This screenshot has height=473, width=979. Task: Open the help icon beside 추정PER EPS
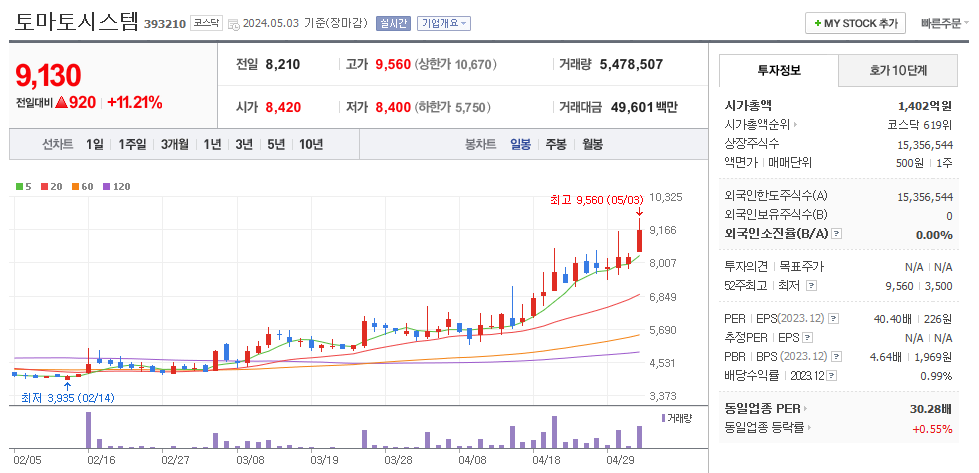[807, 338]
